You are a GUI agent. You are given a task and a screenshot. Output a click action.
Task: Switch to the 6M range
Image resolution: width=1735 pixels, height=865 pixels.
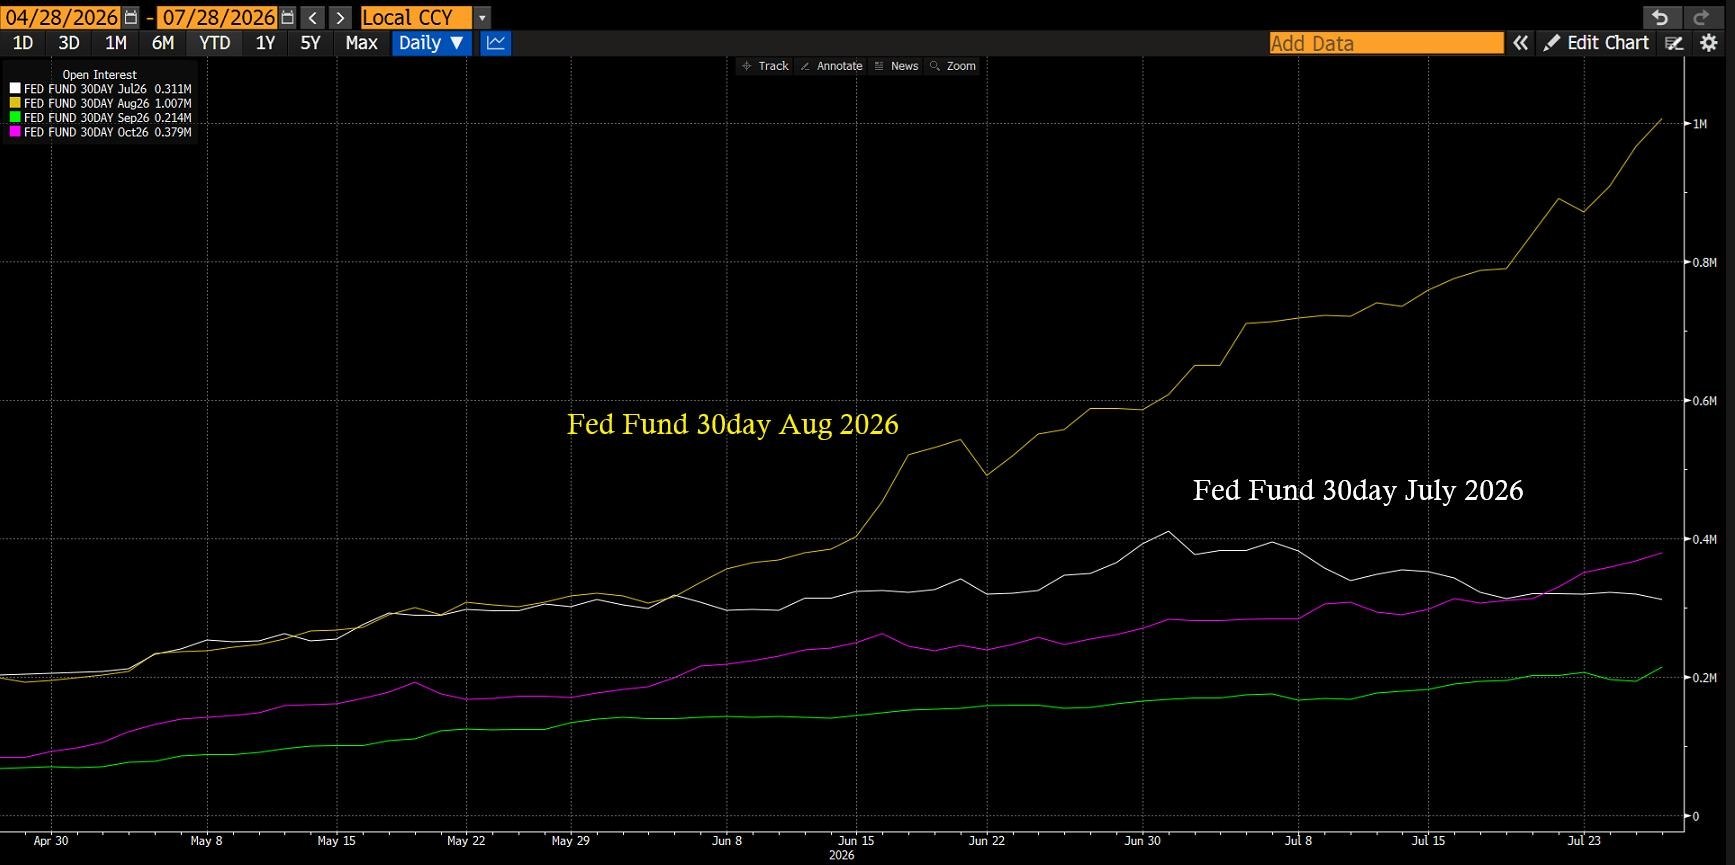(162, 43)
